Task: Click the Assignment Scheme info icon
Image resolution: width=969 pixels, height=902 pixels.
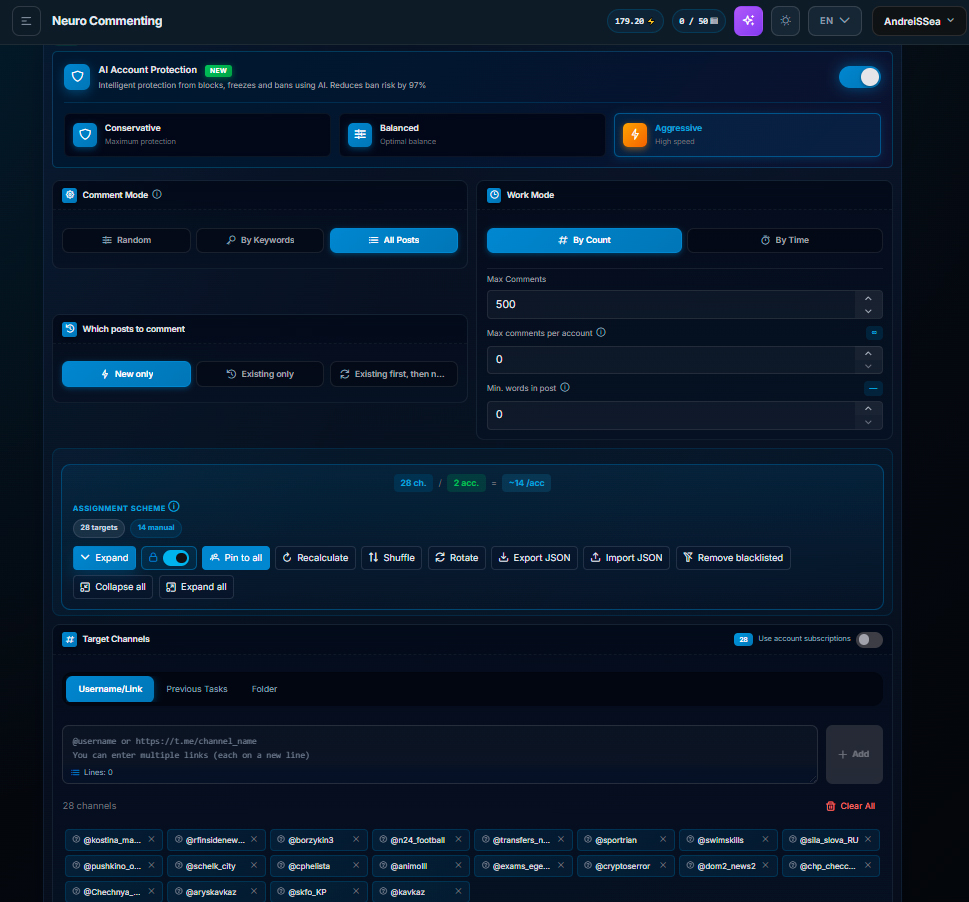Action: point(174,507)
